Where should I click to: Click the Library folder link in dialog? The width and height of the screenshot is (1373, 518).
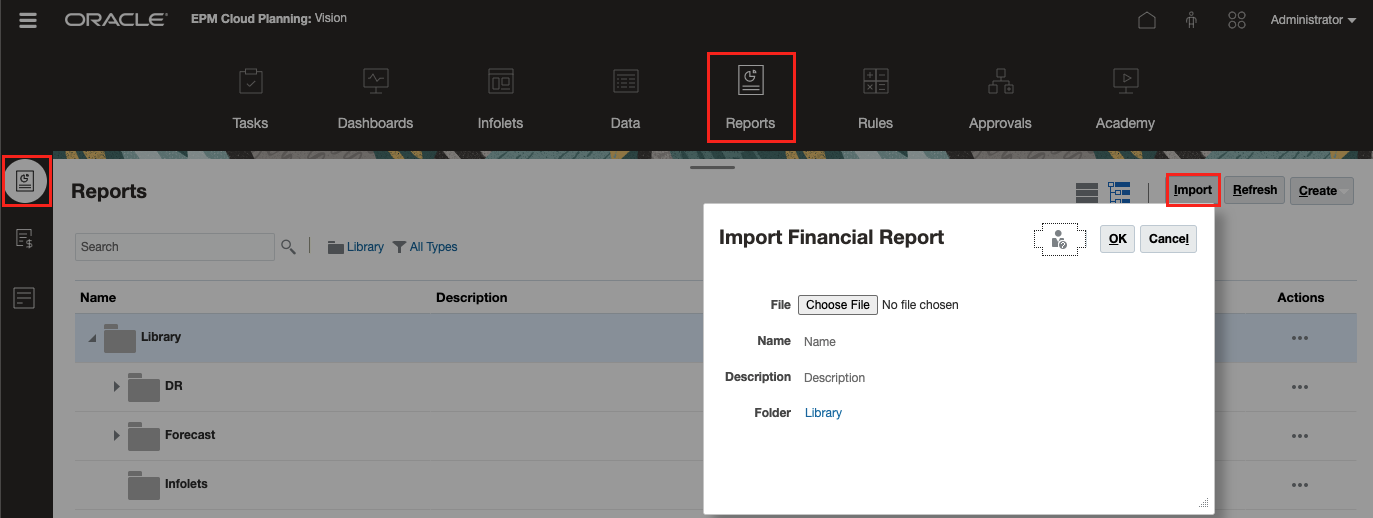823,413
